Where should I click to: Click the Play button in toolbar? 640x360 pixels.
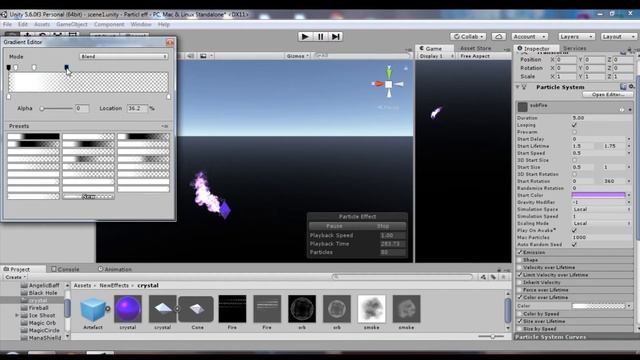pyautogui.click(x=304, y=36)
